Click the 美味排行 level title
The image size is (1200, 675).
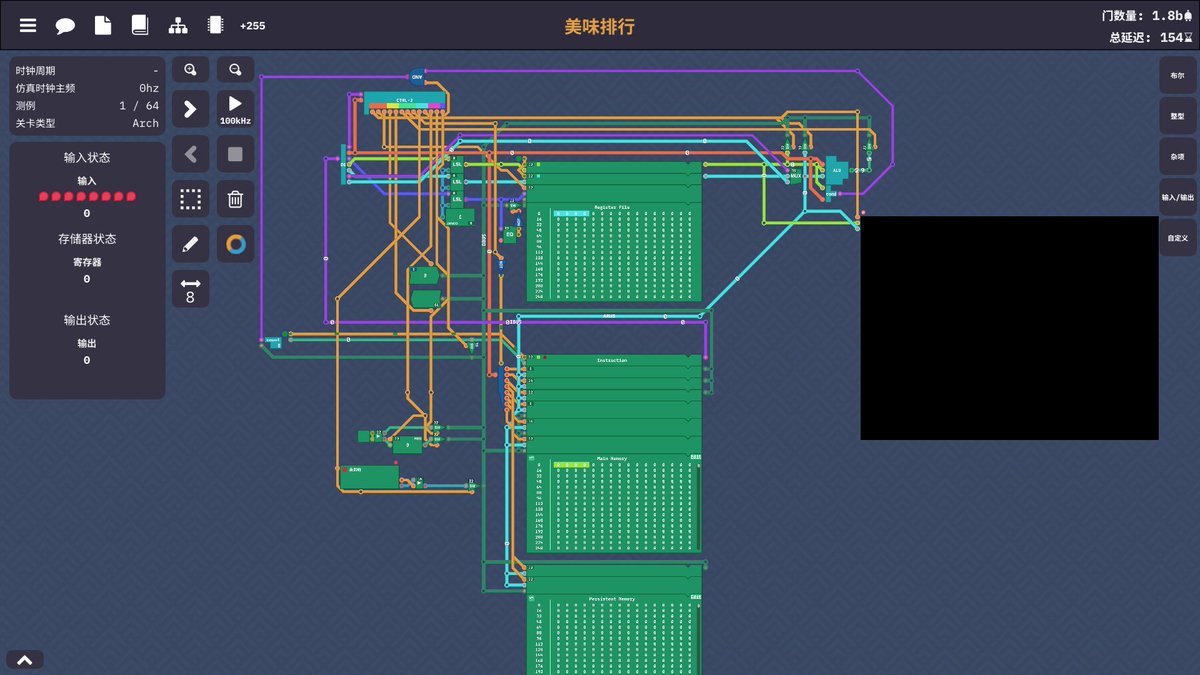tap(599, 27)
